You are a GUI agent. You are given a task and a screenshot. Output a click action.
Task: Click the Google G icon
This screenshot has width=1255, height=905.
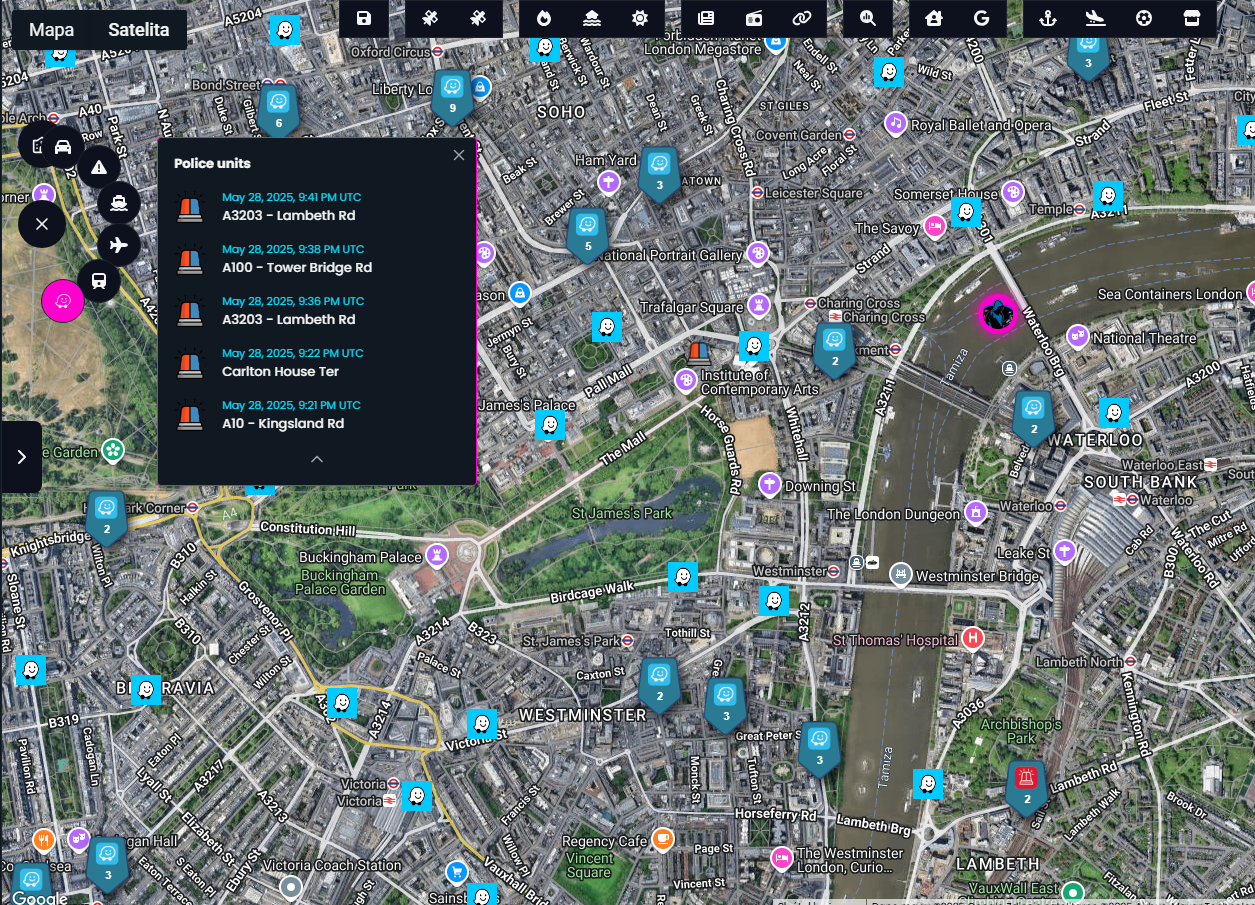(982, 18)
